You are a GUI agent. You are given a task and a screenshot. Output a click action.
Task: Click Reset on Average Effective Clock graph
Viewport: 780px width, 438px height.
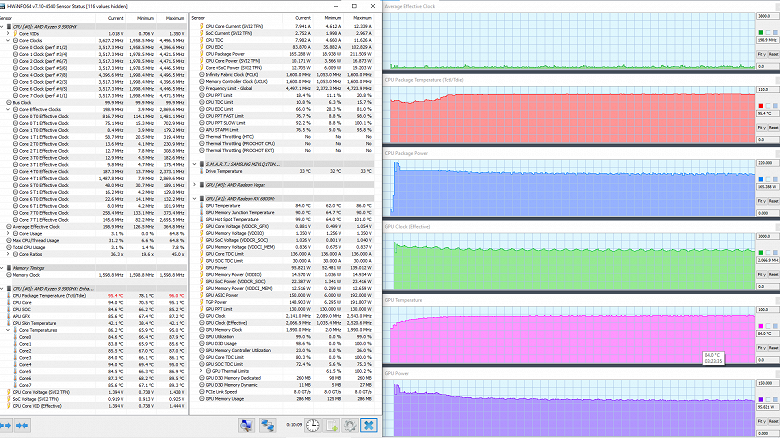tap(774, 54)
